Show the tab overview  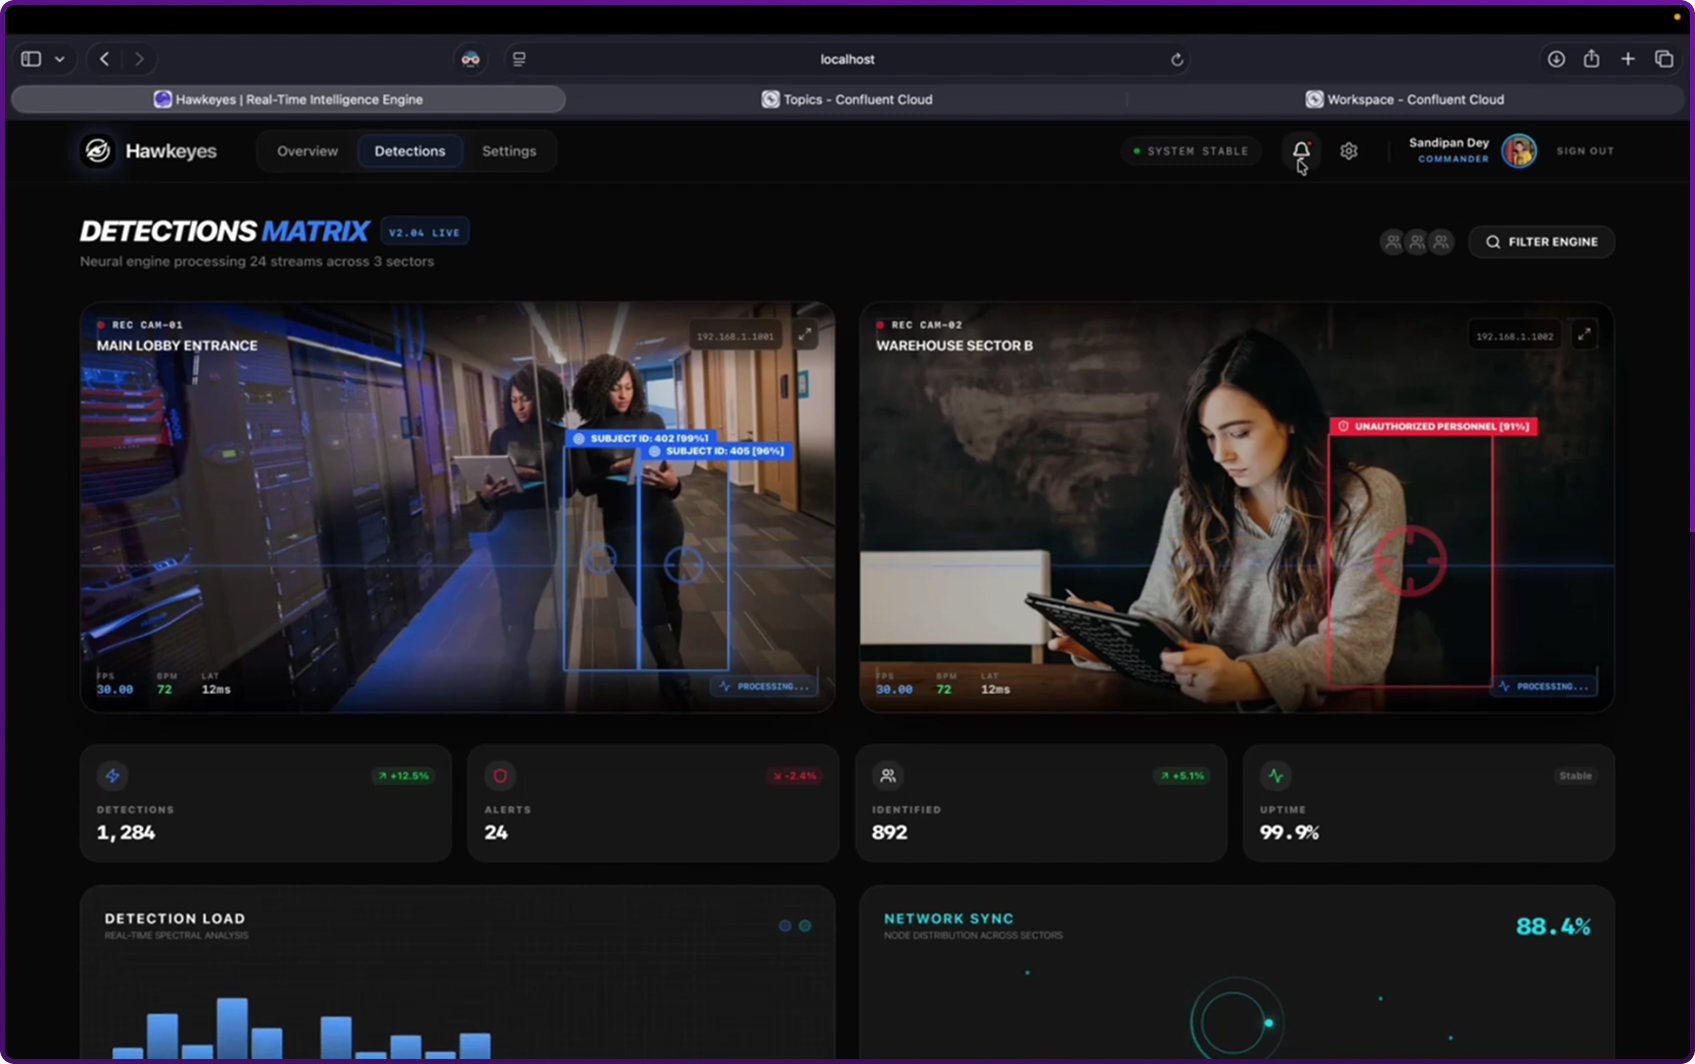1664,59
